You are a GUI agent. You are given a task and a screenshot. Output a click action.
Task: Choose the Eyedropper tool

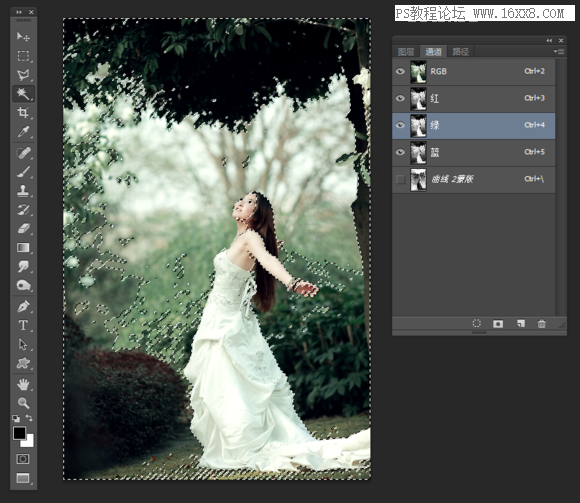coord(23,131)
